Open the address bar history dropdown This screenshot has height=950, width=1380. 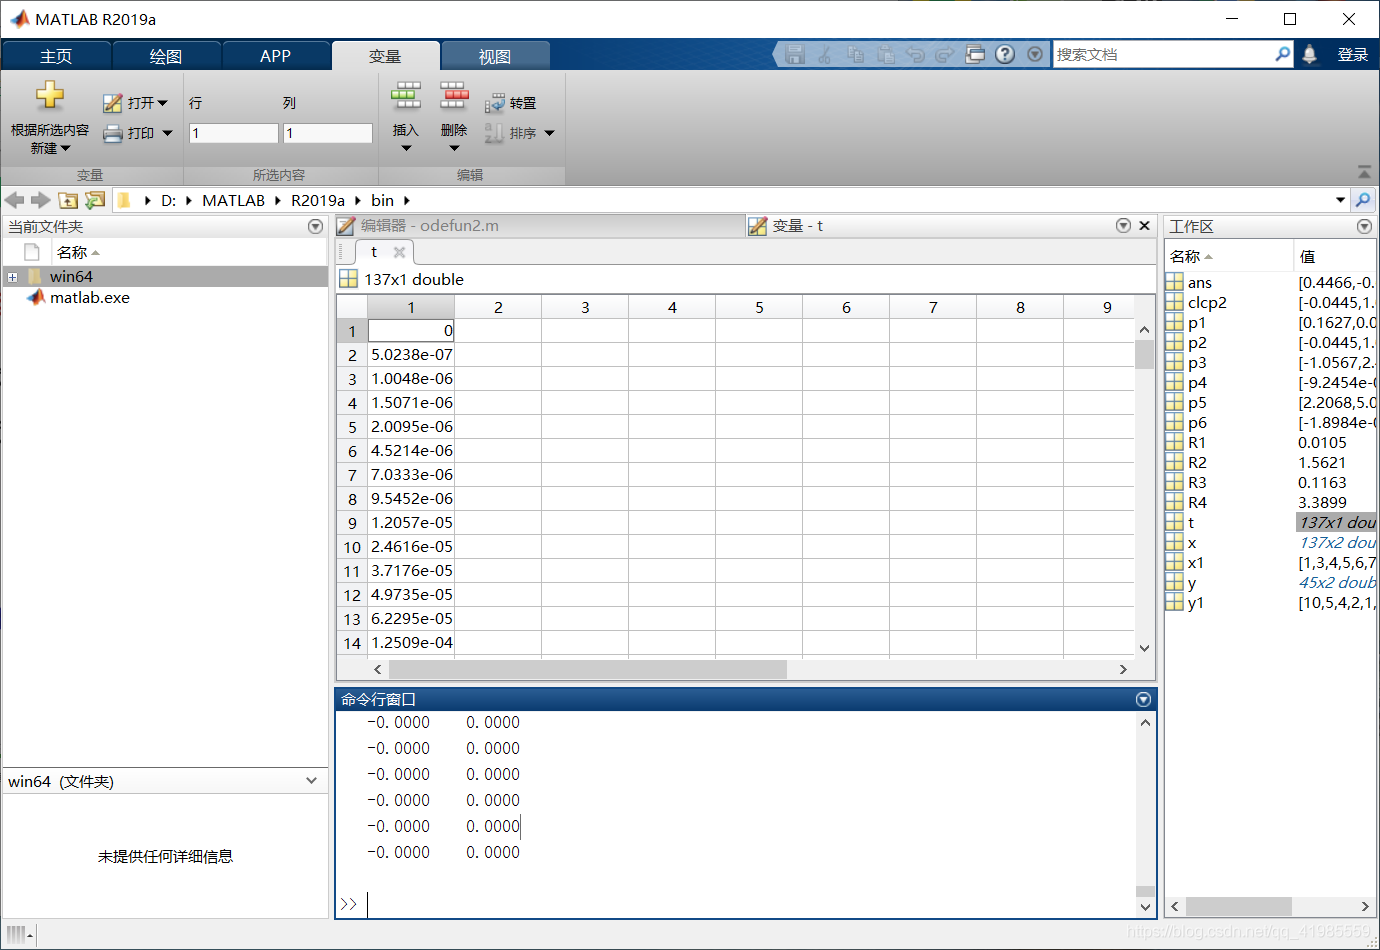1341,200
